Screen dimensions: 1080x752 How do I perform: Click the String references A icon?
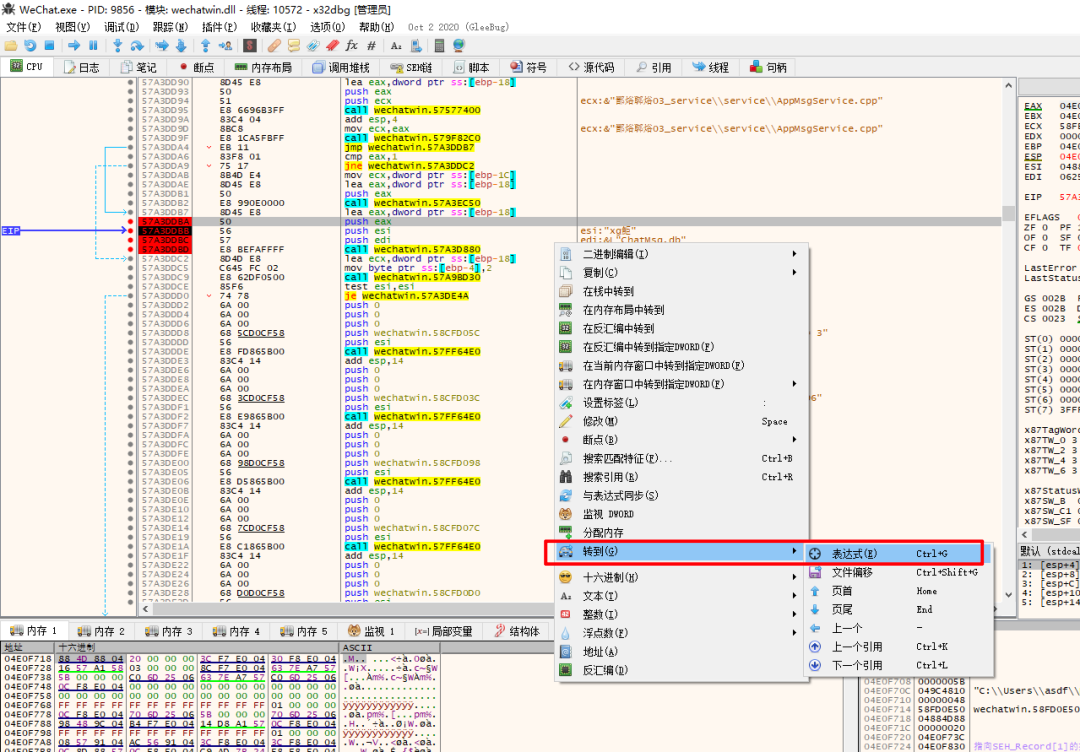click(396, 45)
